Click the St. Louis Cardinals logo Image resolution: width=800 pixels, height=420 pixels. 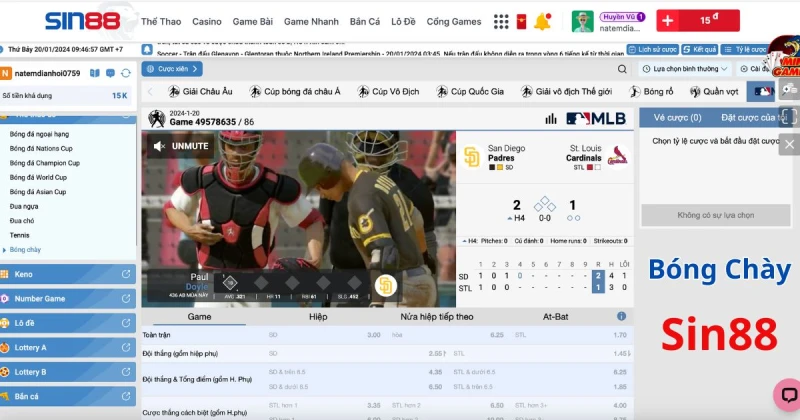pos(618,157)
